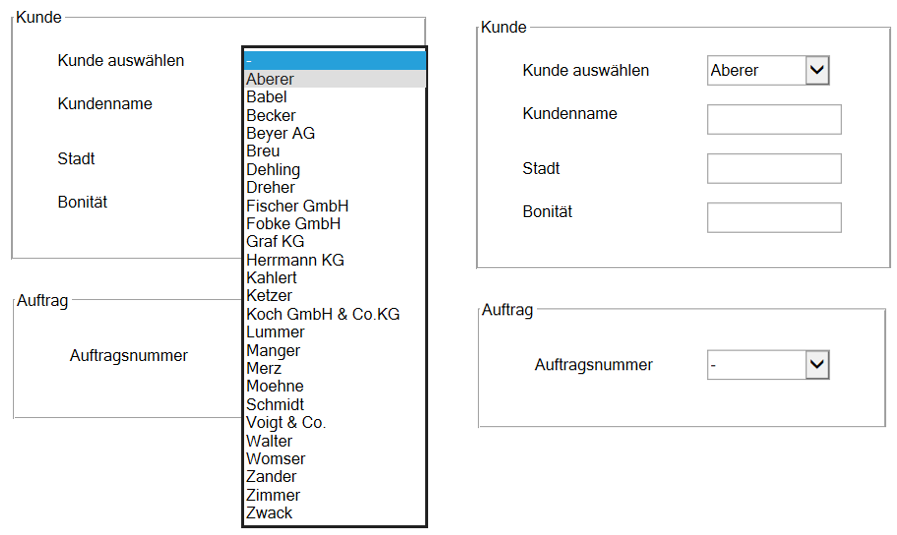Select Aberer in the customer dropdown list
The height and width of the screenshot is (535, 897).
pyautogui.click(x=335, y=79)
